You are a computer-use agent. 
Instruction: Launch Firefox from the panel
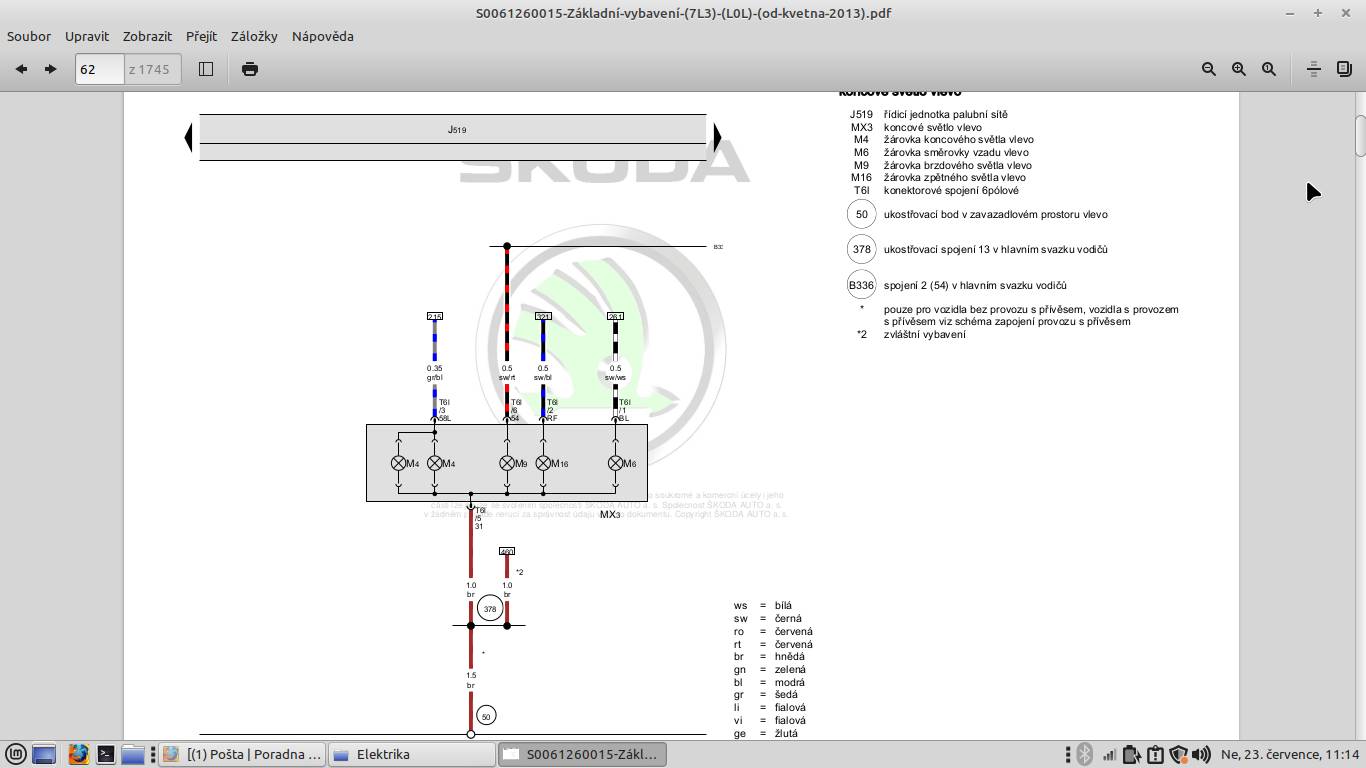click(x=79, y=754)
